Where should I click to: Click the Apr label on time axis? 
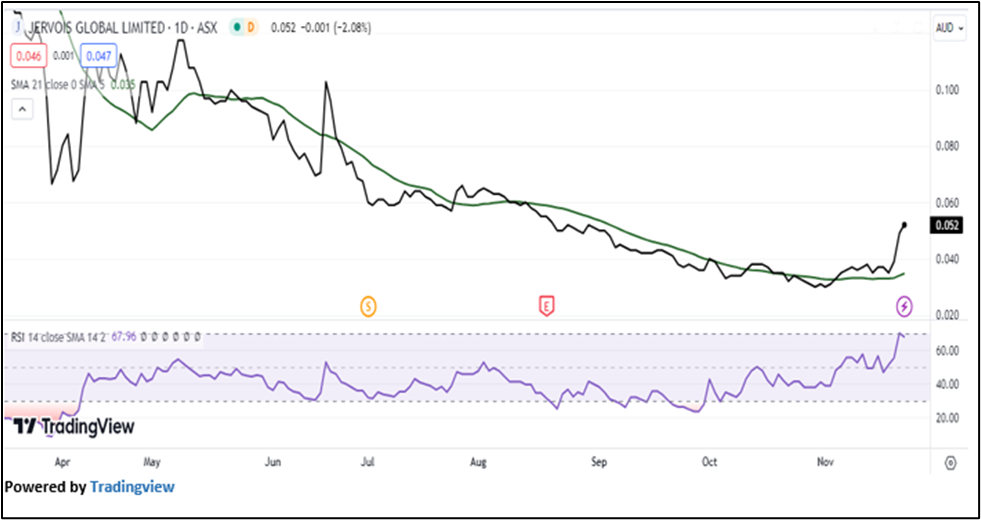click(x=61, y=463)
